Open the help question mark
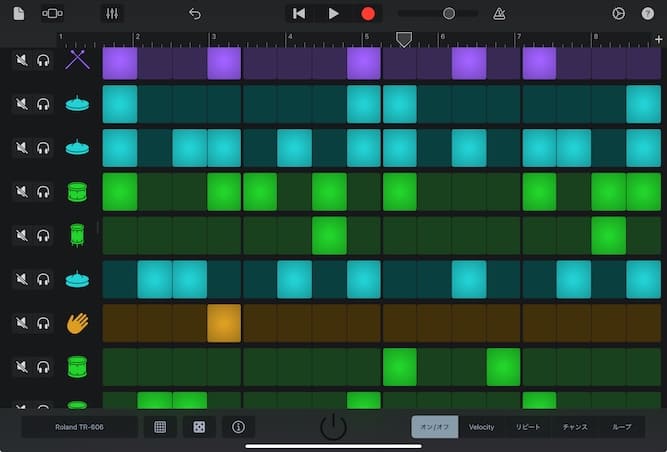This screenshot has height=452, width=667. [648, 14]
